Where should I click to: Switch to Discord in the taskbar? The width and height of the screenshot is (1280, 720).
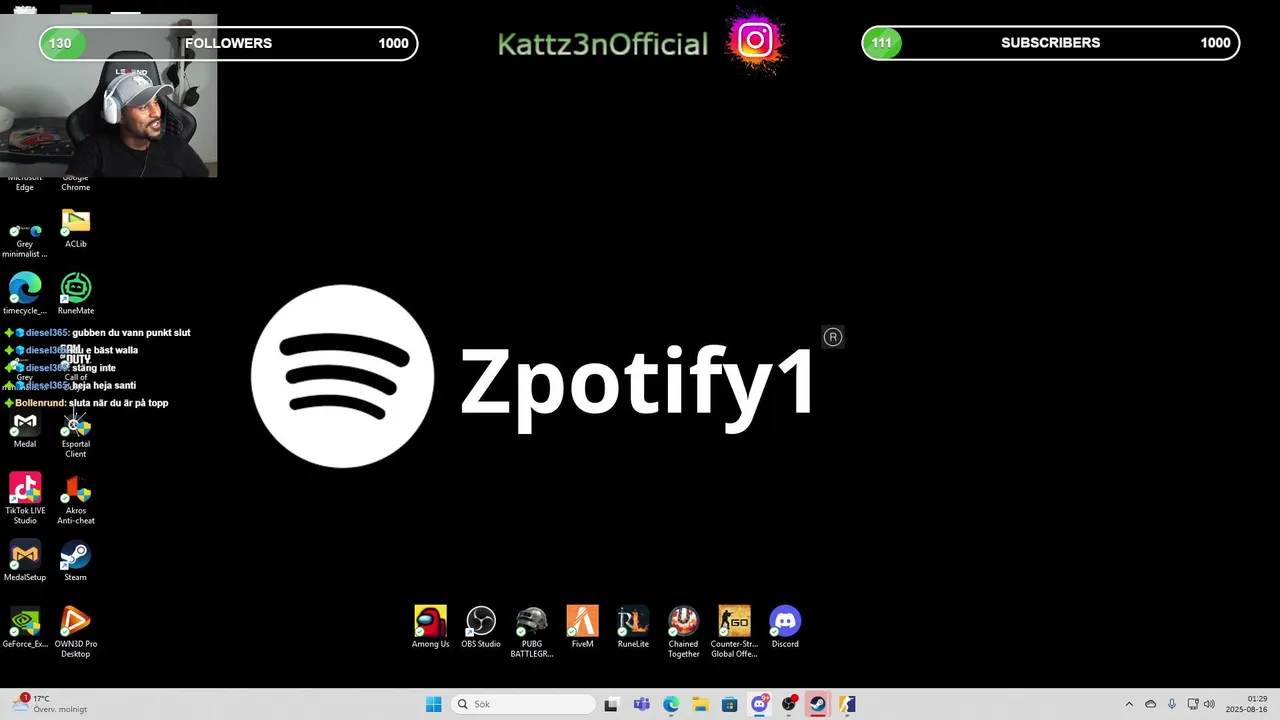(759, 704)
